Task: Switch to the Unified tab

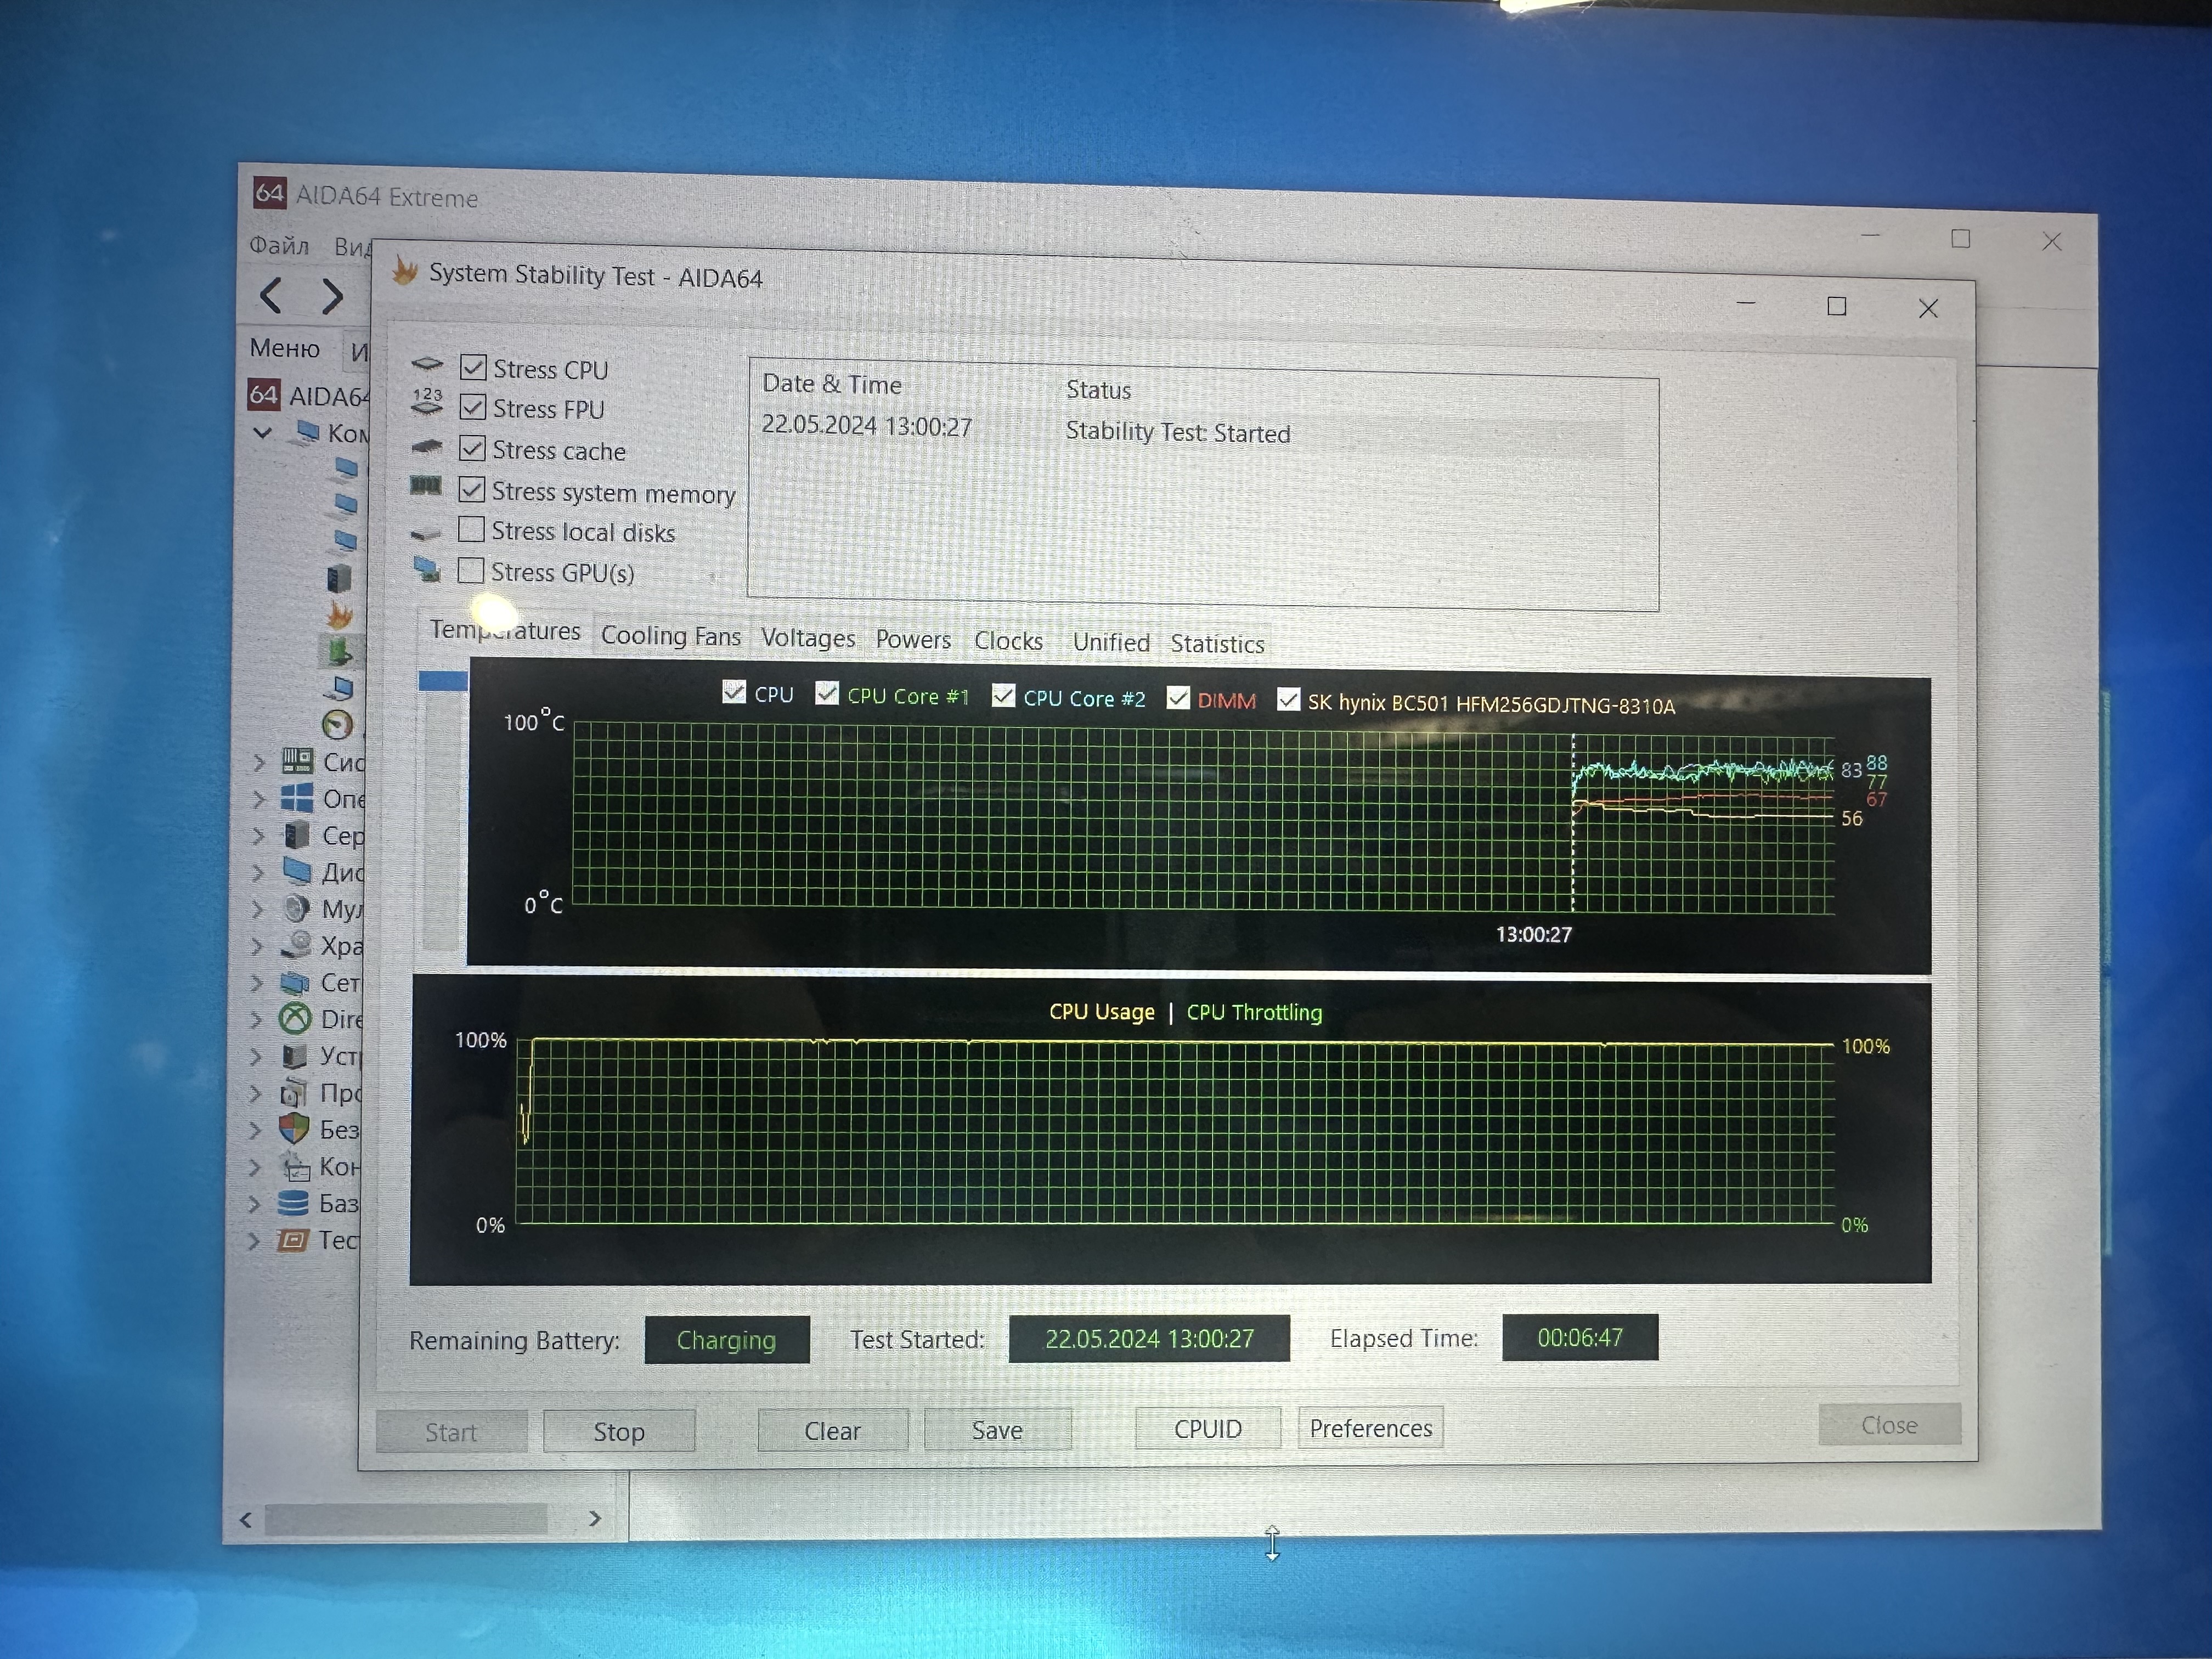Action: coord(1111,642)
